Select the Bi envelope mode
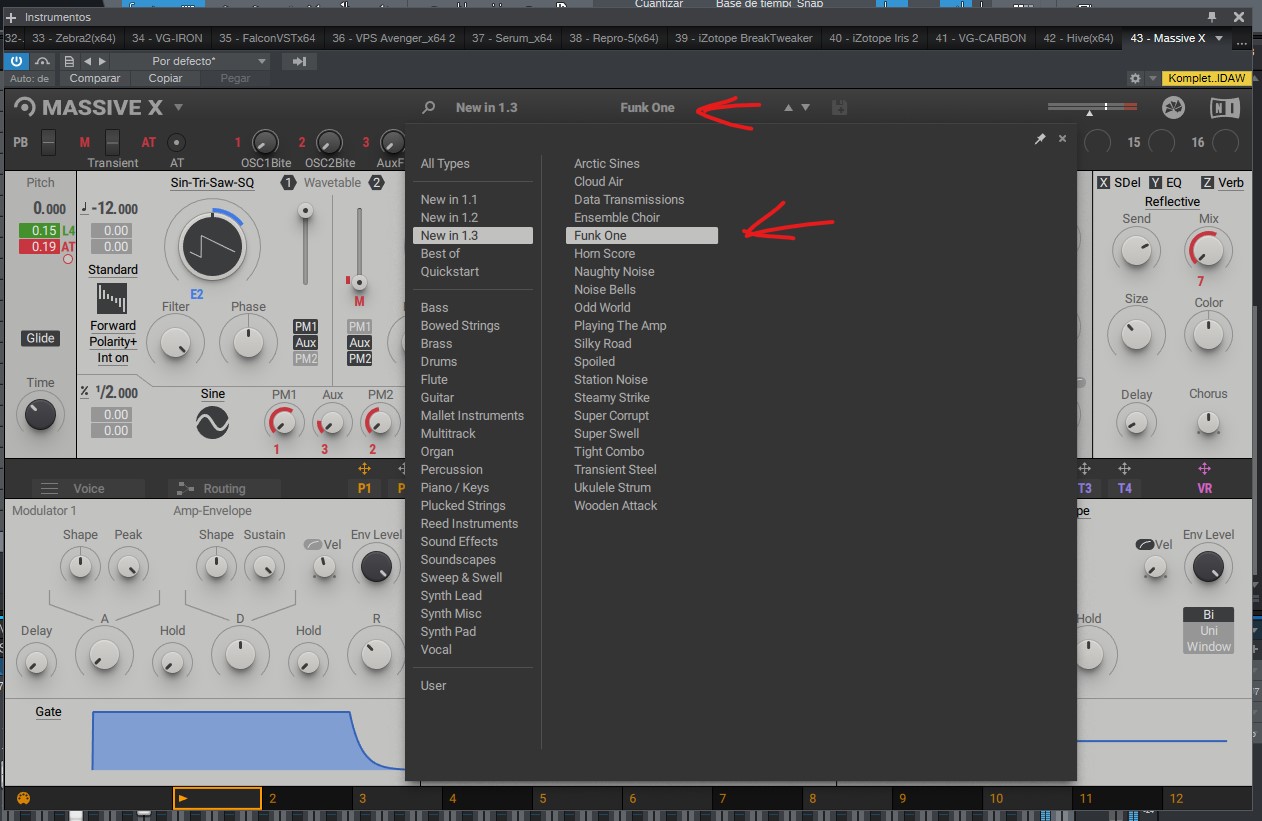 [1208, 614]
